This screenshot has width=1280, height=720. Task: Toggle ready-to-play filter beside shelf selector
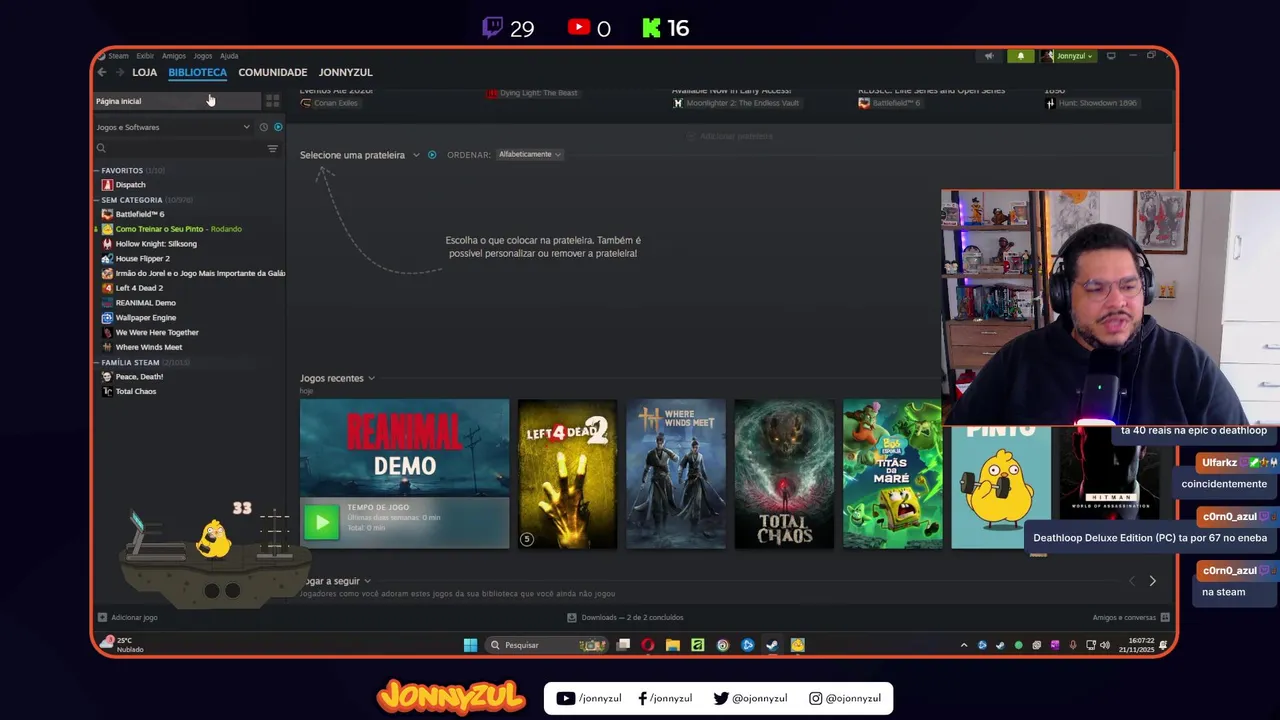click(432, 155)
